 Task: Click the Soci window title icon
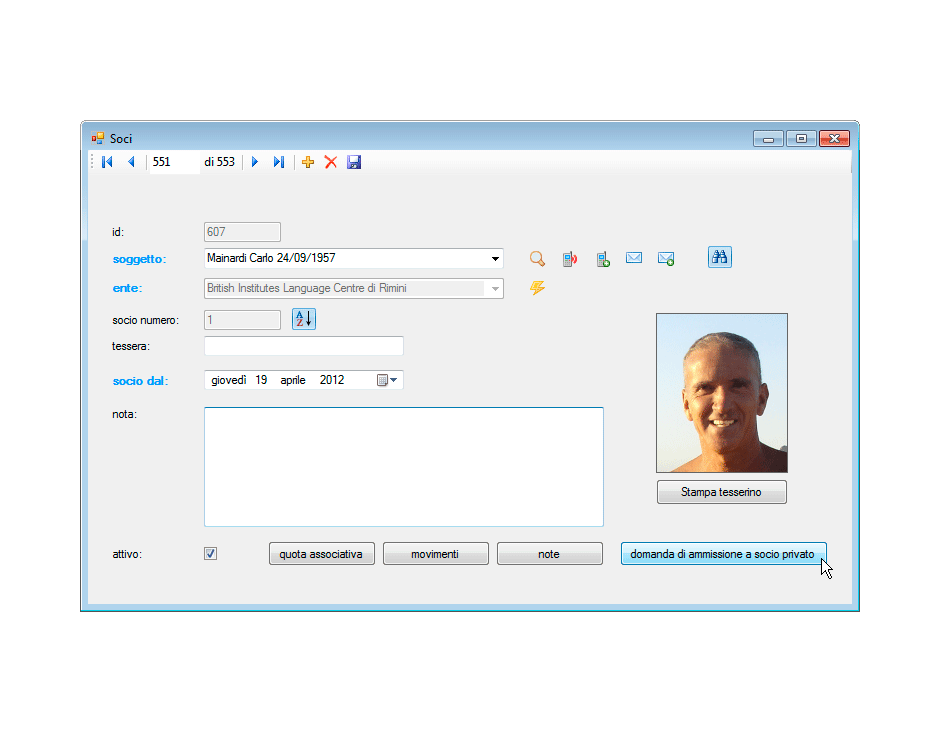coord(98,138)
